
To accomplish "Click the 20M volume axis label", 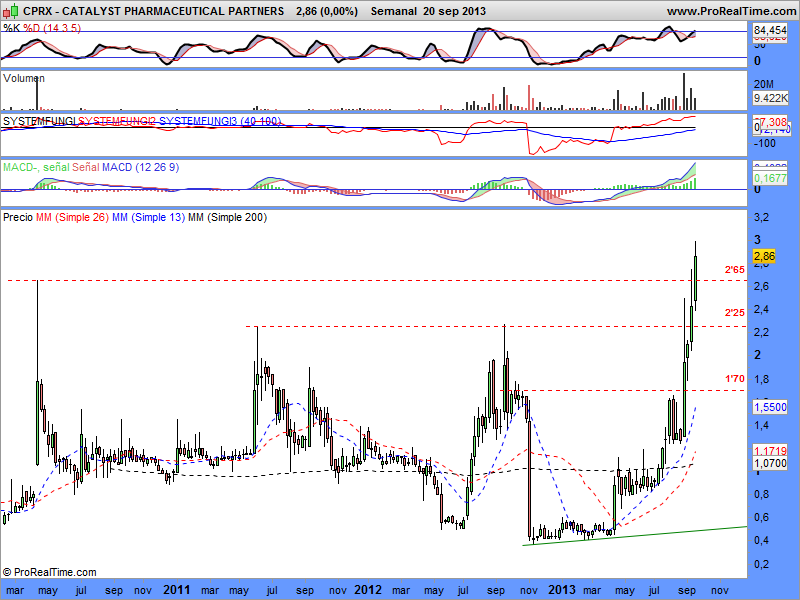I will click(763, 84).
